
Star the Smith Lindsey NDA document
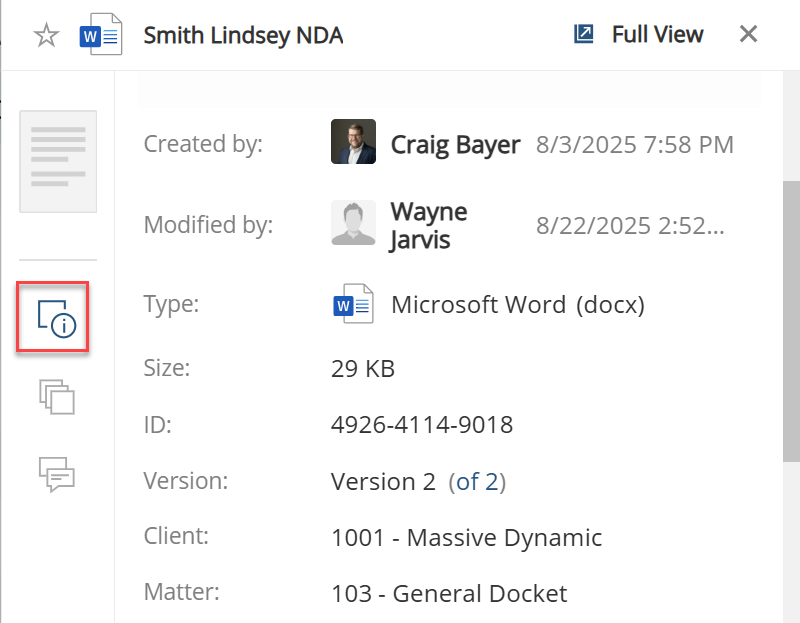tap(46, 36)
